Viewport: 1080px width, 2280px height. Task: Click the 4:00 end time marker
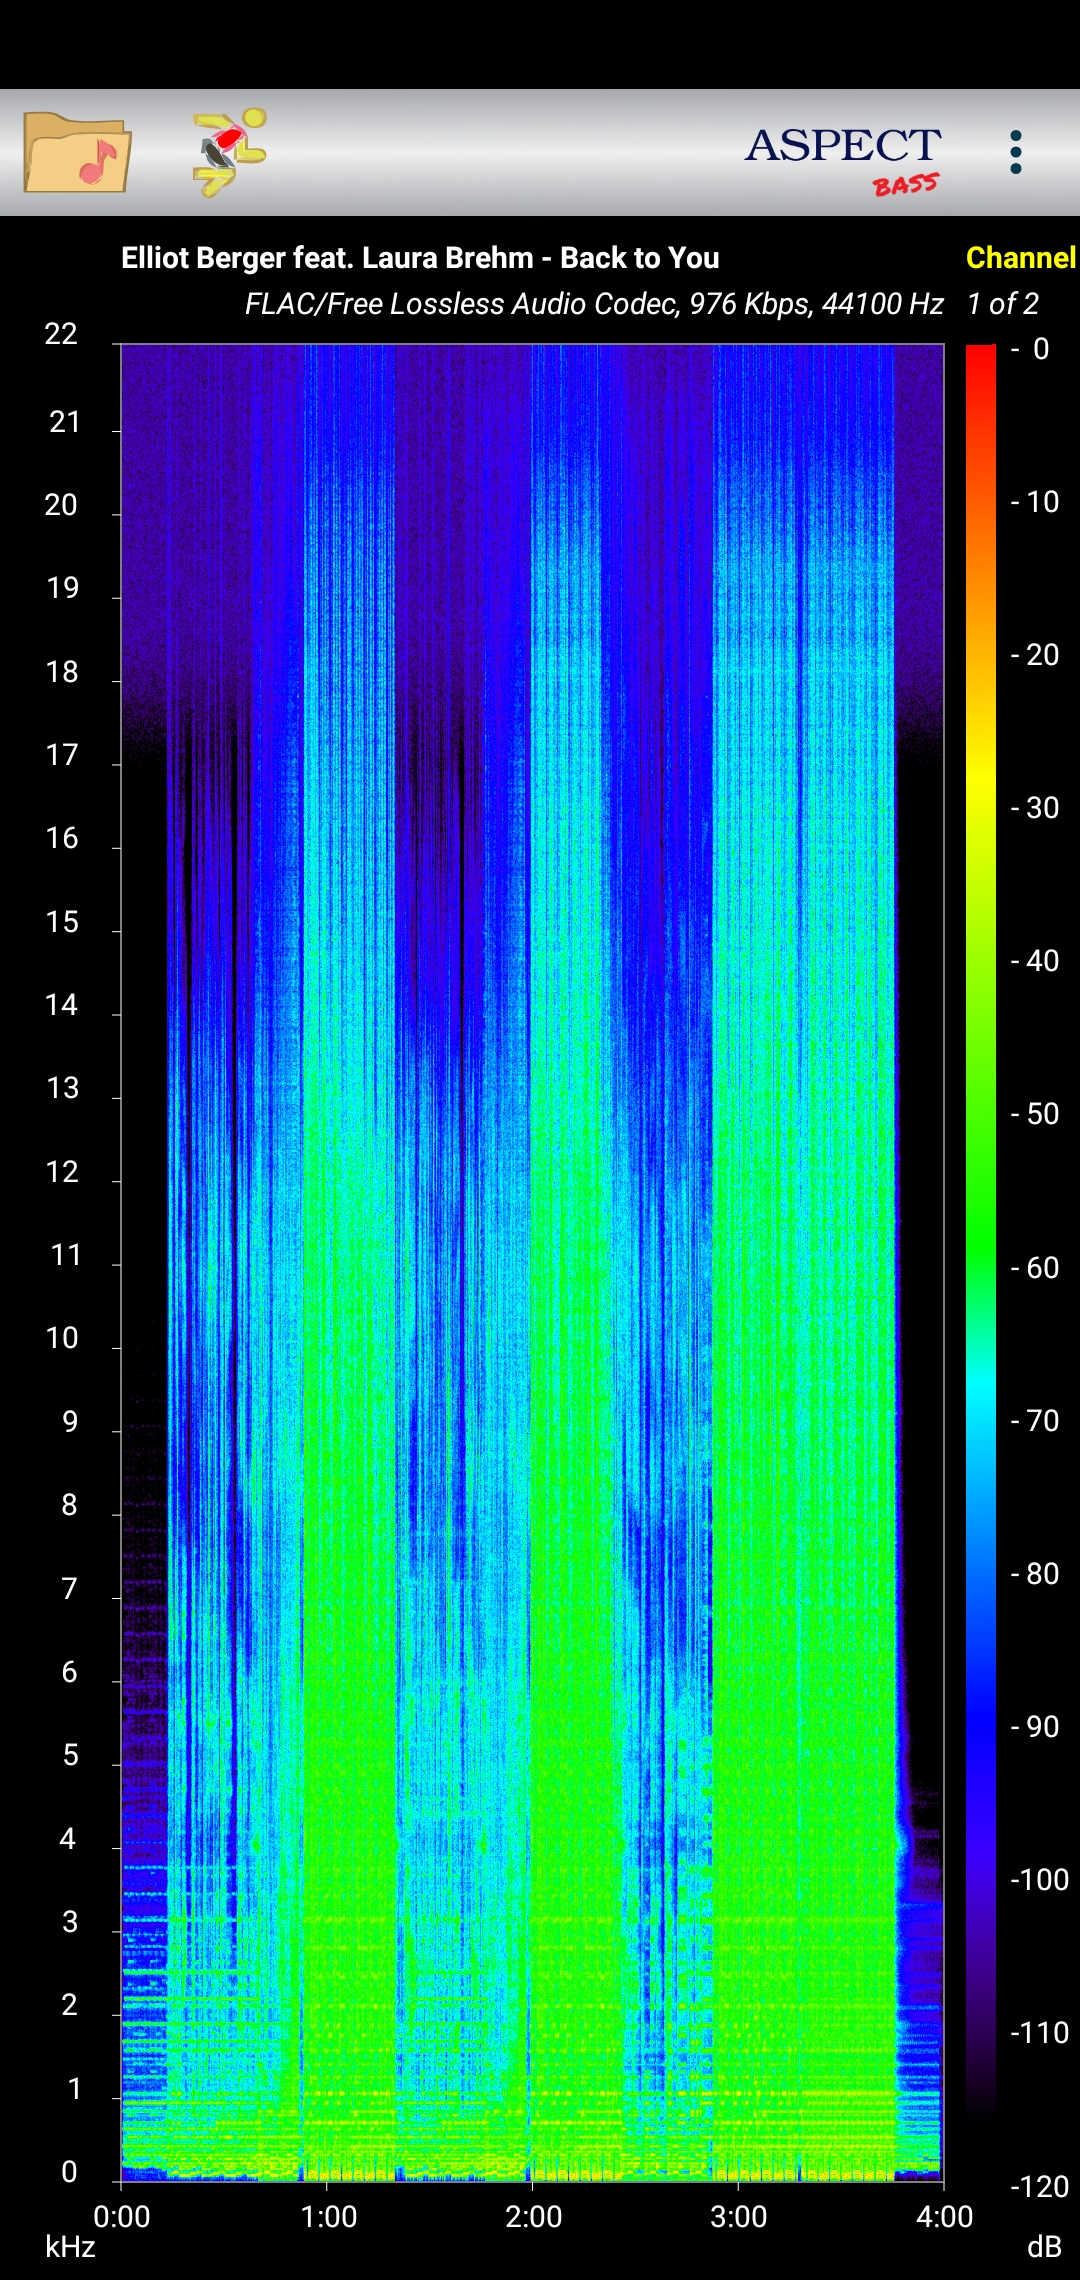(945, 2217)
